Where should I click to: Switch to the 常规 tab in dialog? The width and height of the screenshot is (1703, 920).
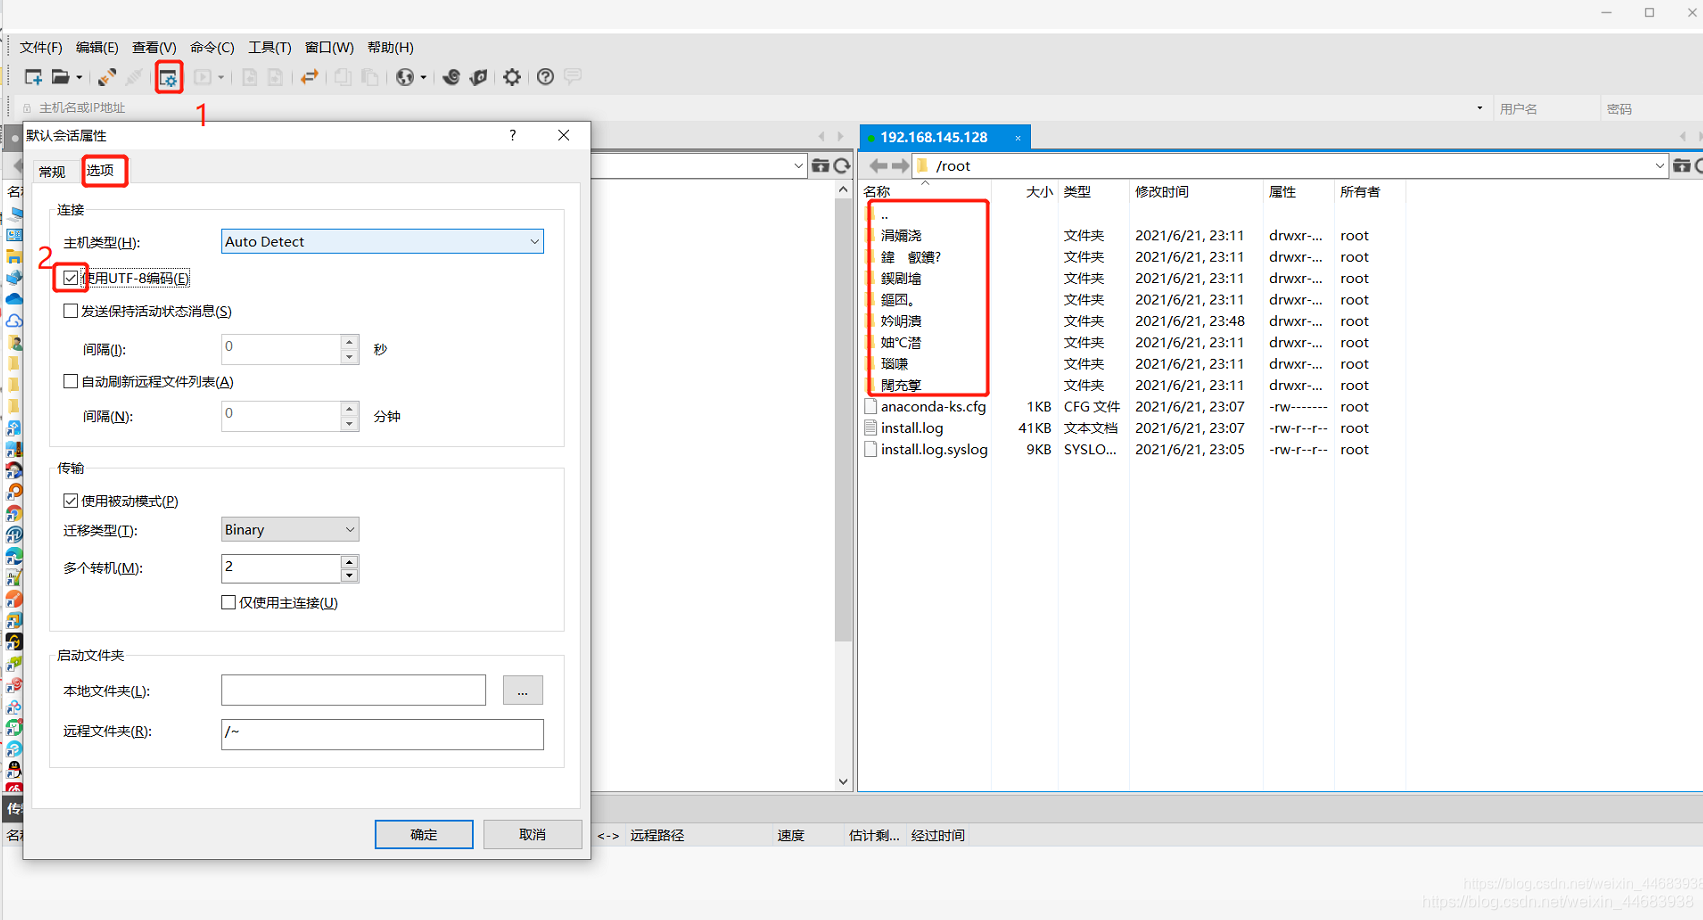coord(52,171)
